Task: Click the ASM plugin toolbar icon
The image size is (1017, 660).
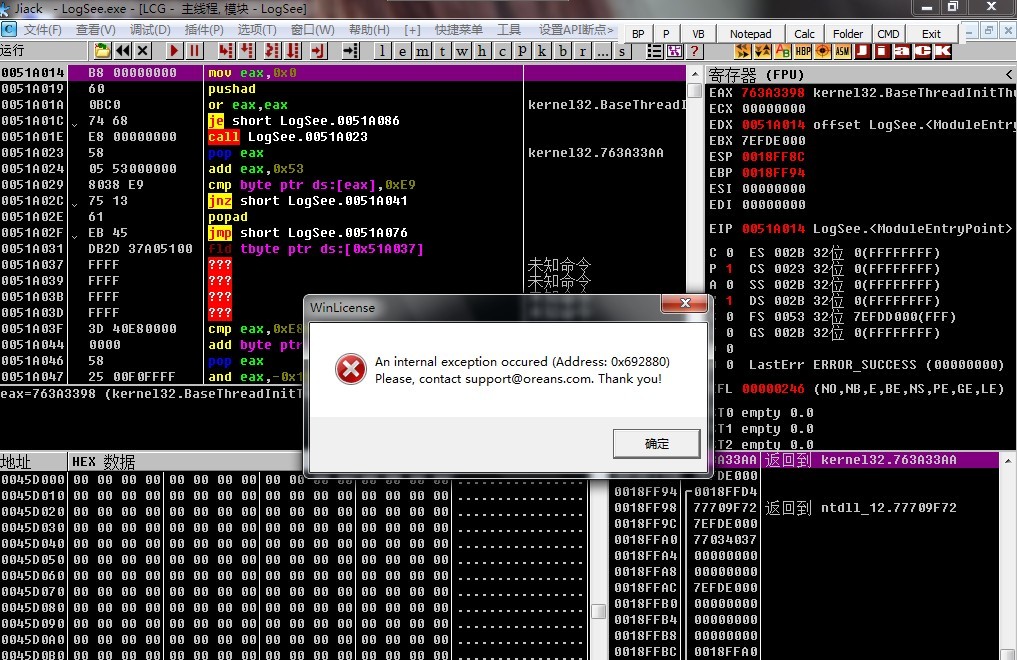Action: pyautogui.click(x=843, y=51)
